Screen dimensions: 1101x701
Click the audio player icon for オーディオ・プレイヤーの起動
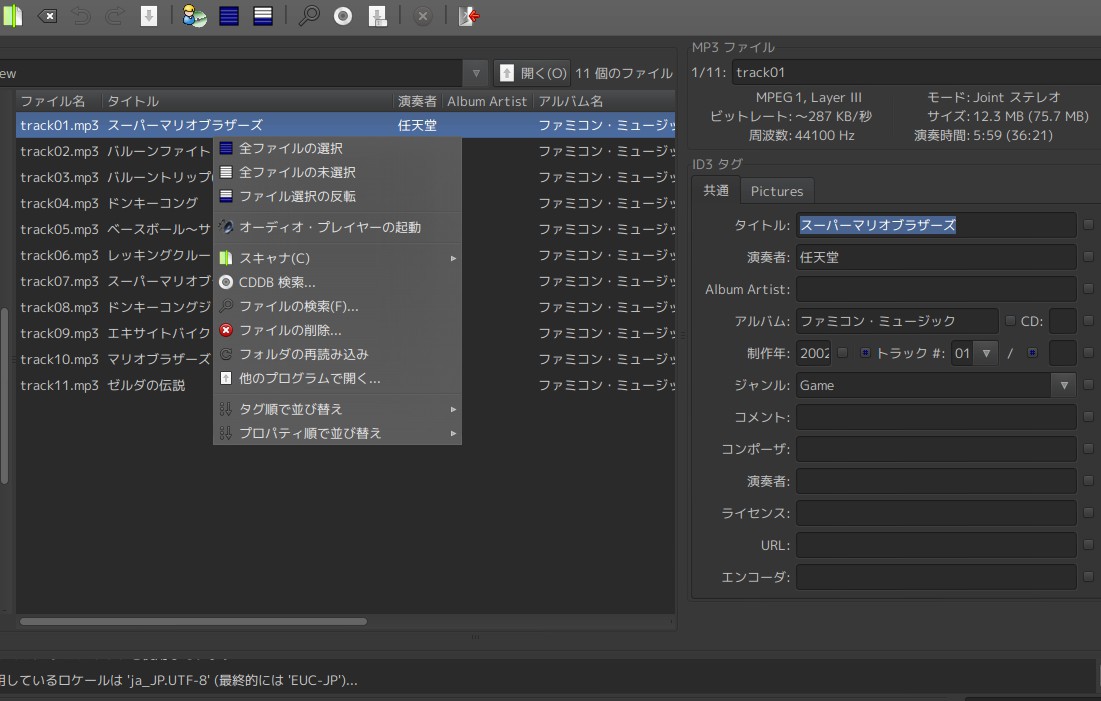[x=226, y=227]
